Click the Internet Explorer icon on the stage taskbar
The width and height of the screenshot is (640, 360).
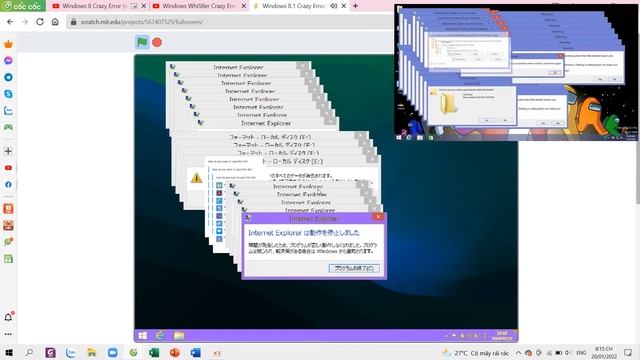tap(160, 336)
